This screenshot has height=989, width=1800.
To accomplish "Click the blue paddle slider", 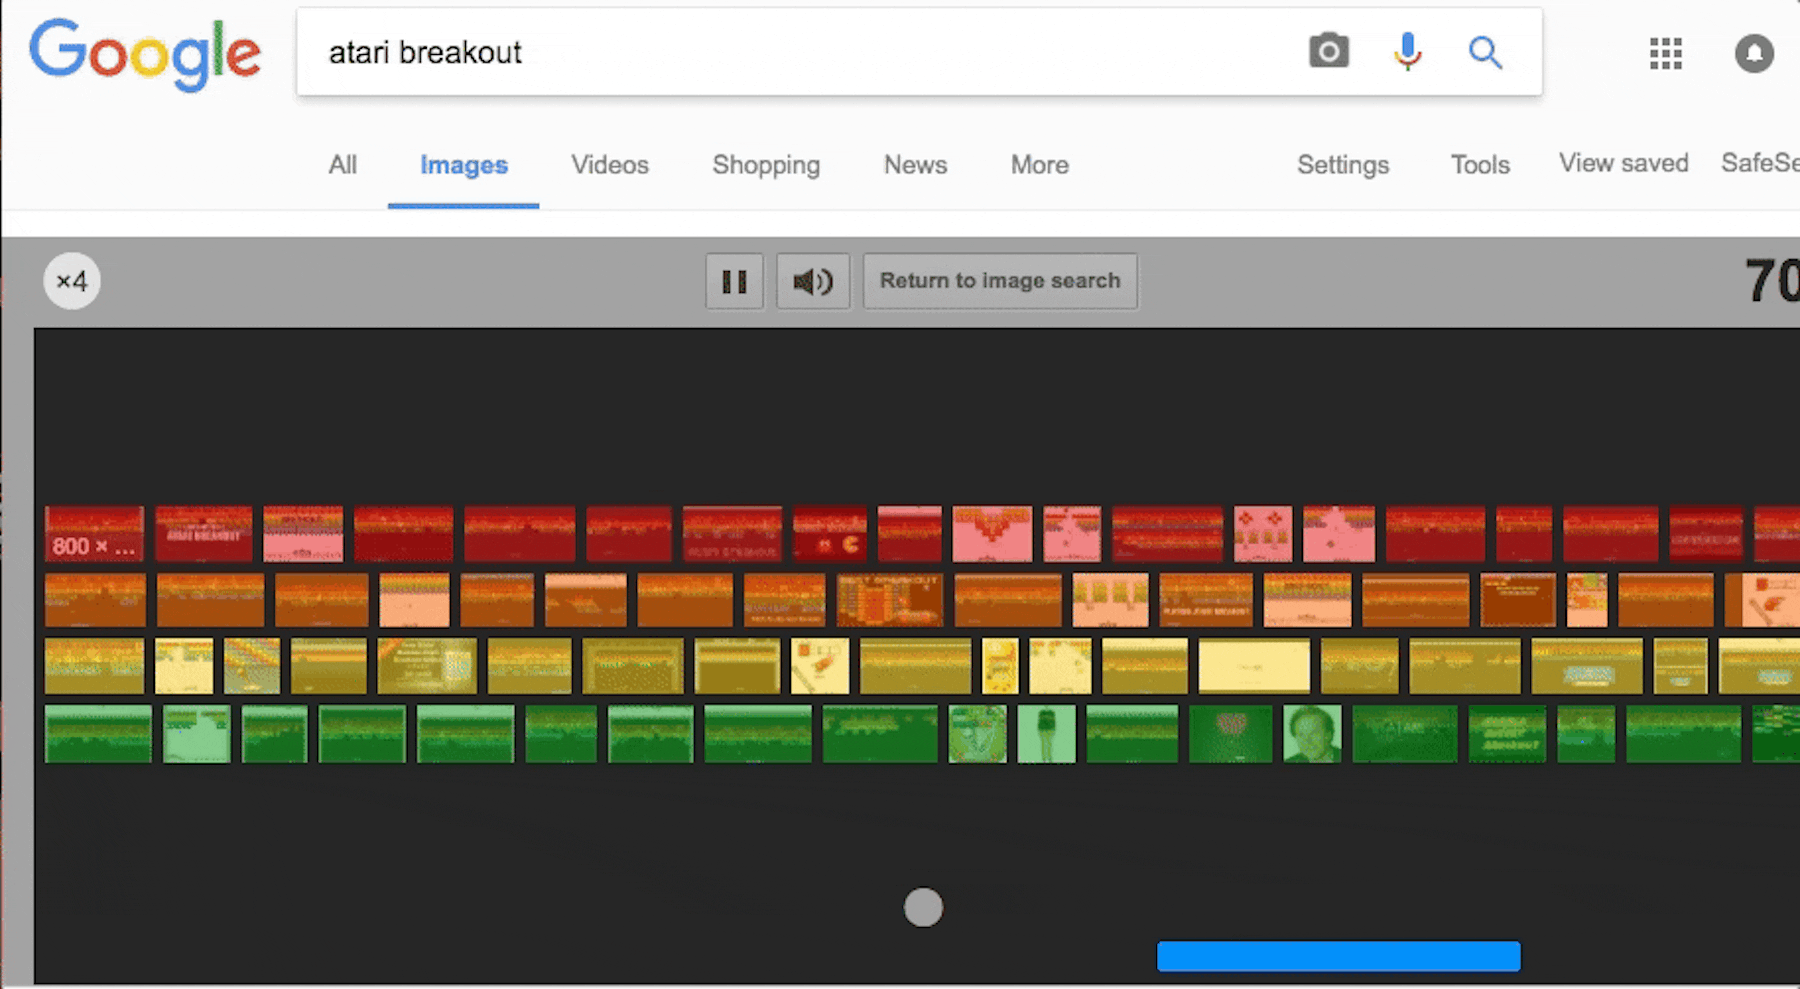I will [1339, 956].
